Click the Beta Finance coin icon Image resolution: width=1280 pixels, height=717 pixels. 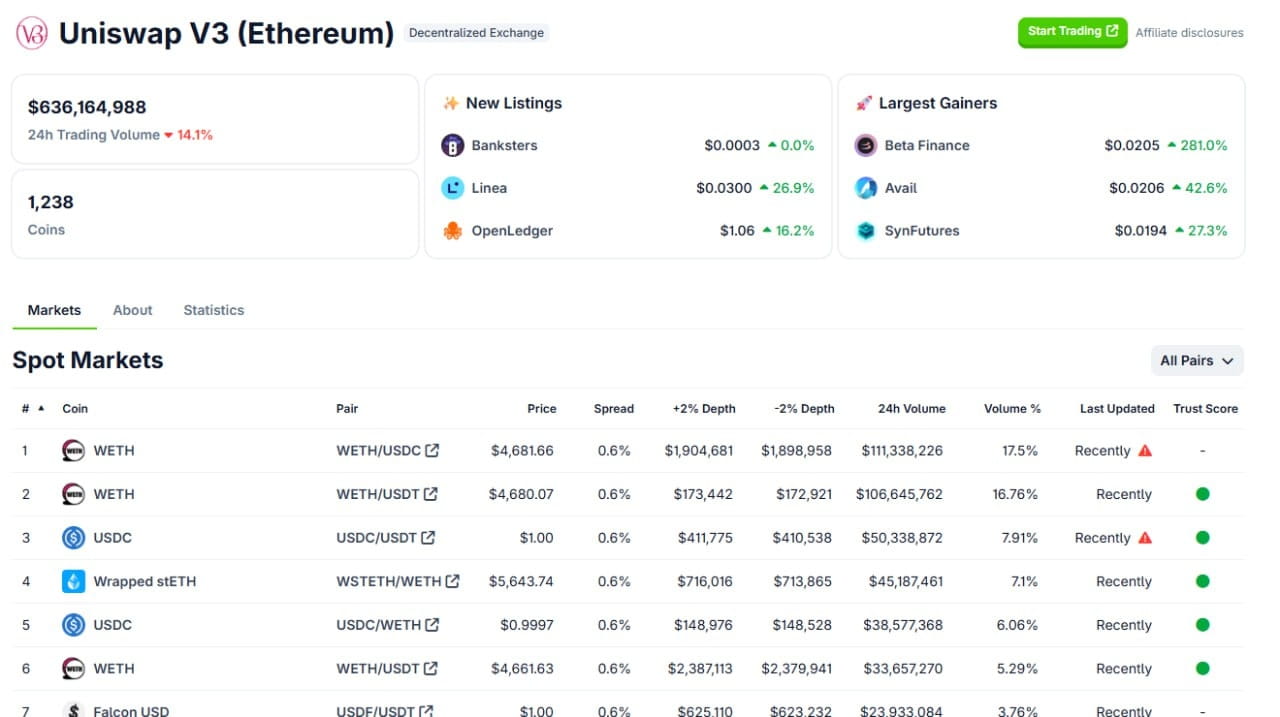(866, 145)
